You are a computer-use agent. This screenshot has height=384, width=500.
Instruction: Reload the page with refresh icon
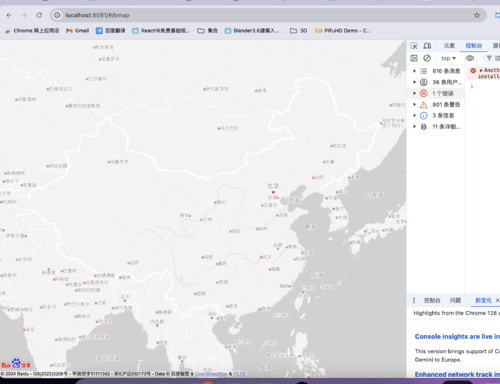(x=39, y=15)
